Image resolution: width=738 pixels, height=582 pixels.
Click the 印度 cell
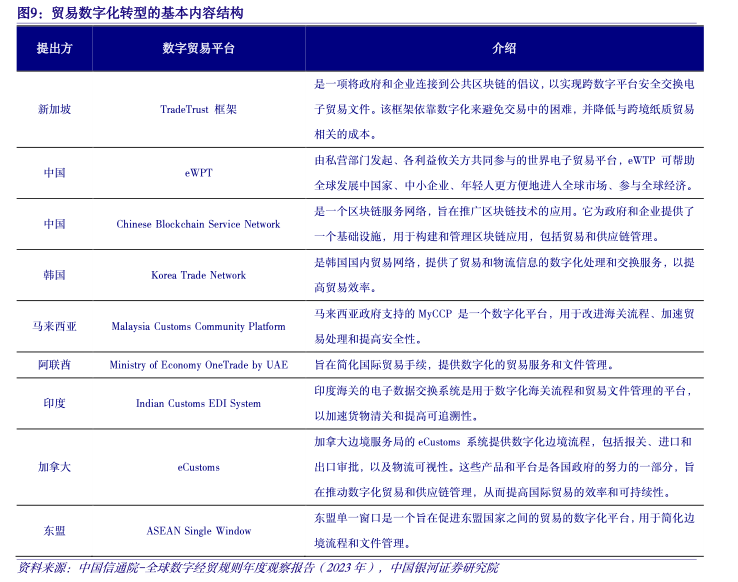(54, 403)
